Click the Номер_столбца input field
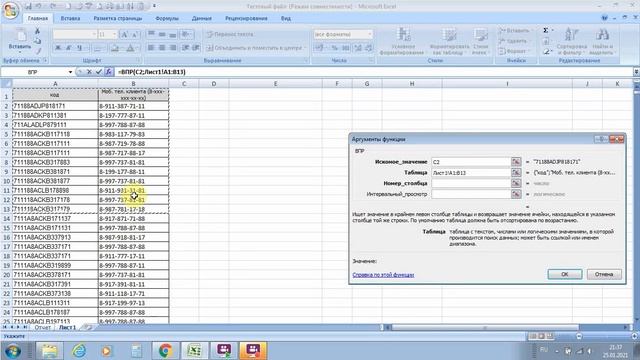 (471, 183)
